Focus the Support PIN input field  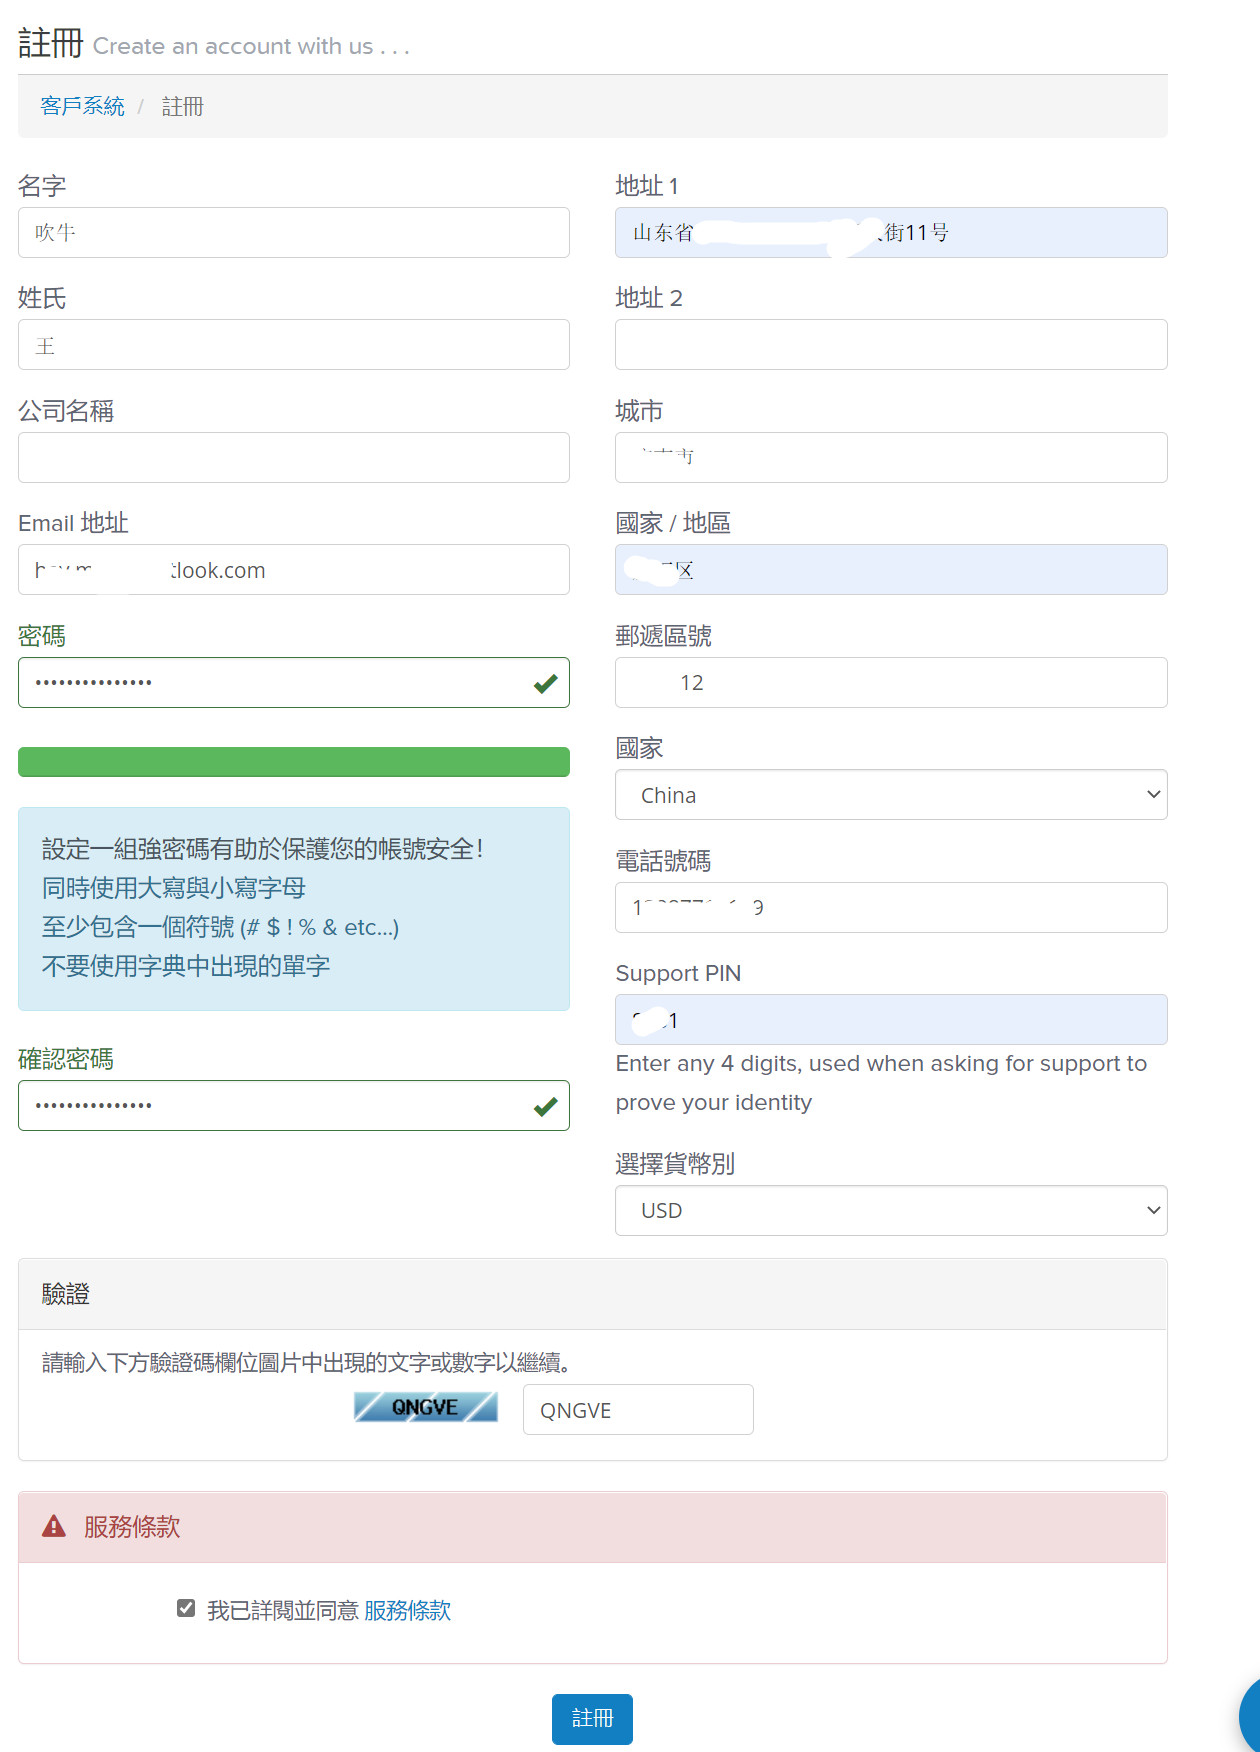pyautogui.click(x=890, y=1020)
